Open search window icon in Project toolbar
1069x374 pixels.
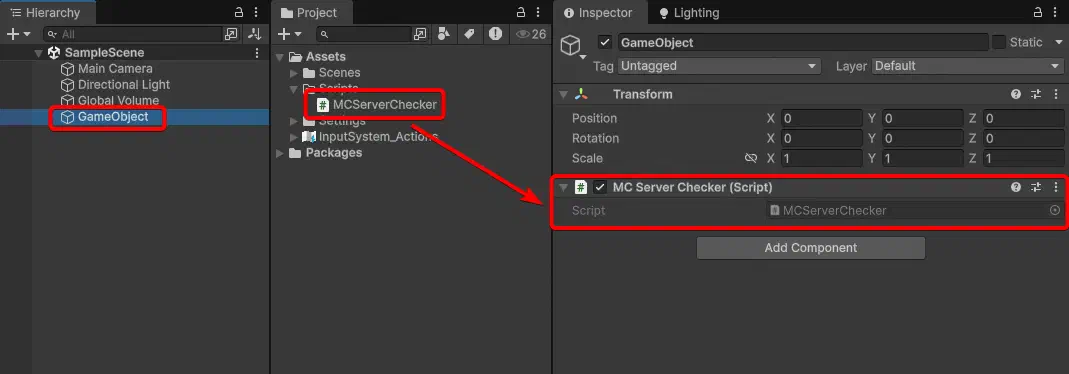click(420, 34)
